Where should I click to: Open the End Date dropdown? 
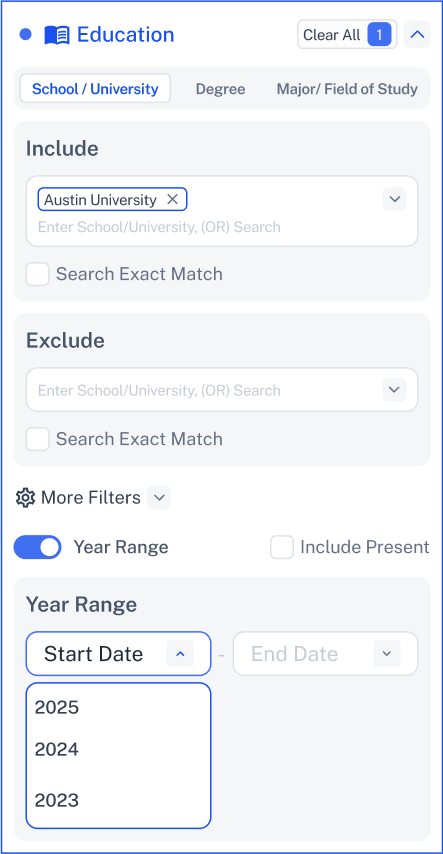pyautogui.click(x=325, y=654)
